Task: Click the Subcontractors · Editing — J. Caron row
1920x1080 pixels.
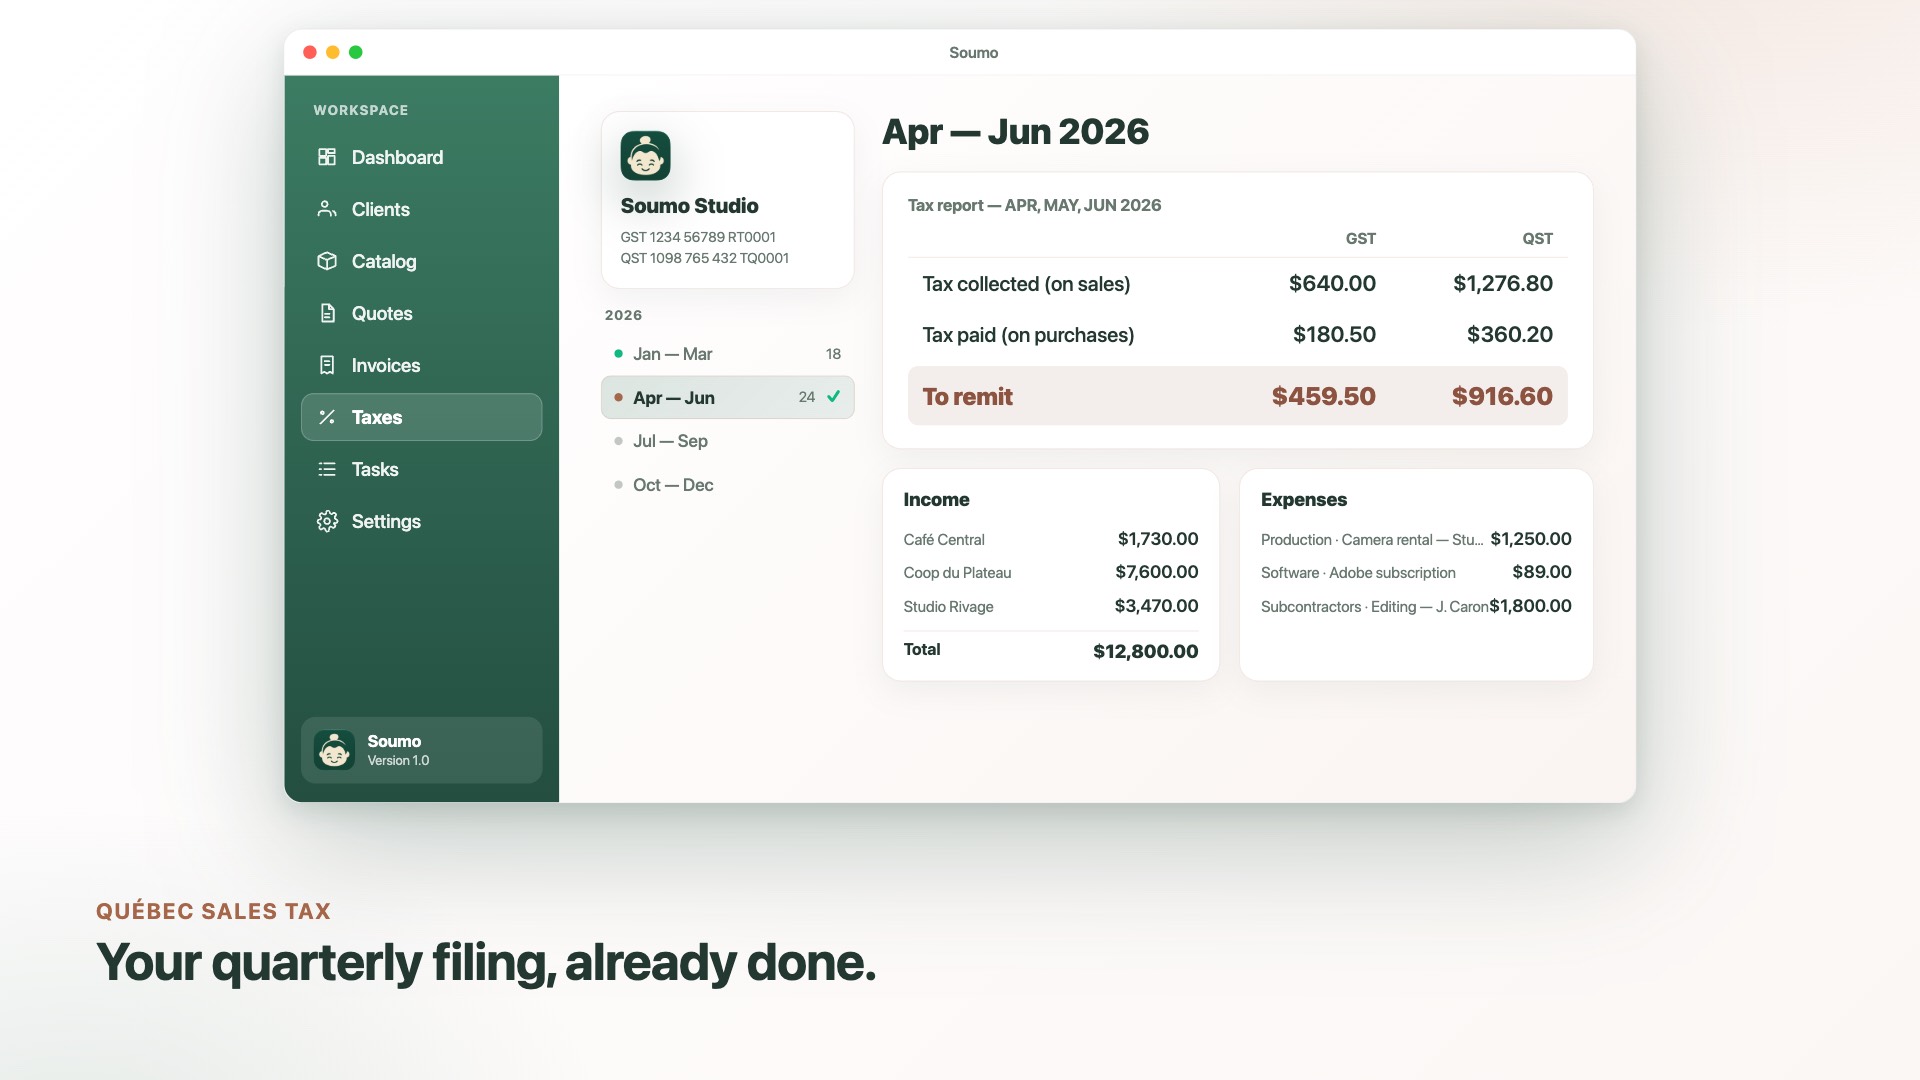Action: tap(1416, 606)
